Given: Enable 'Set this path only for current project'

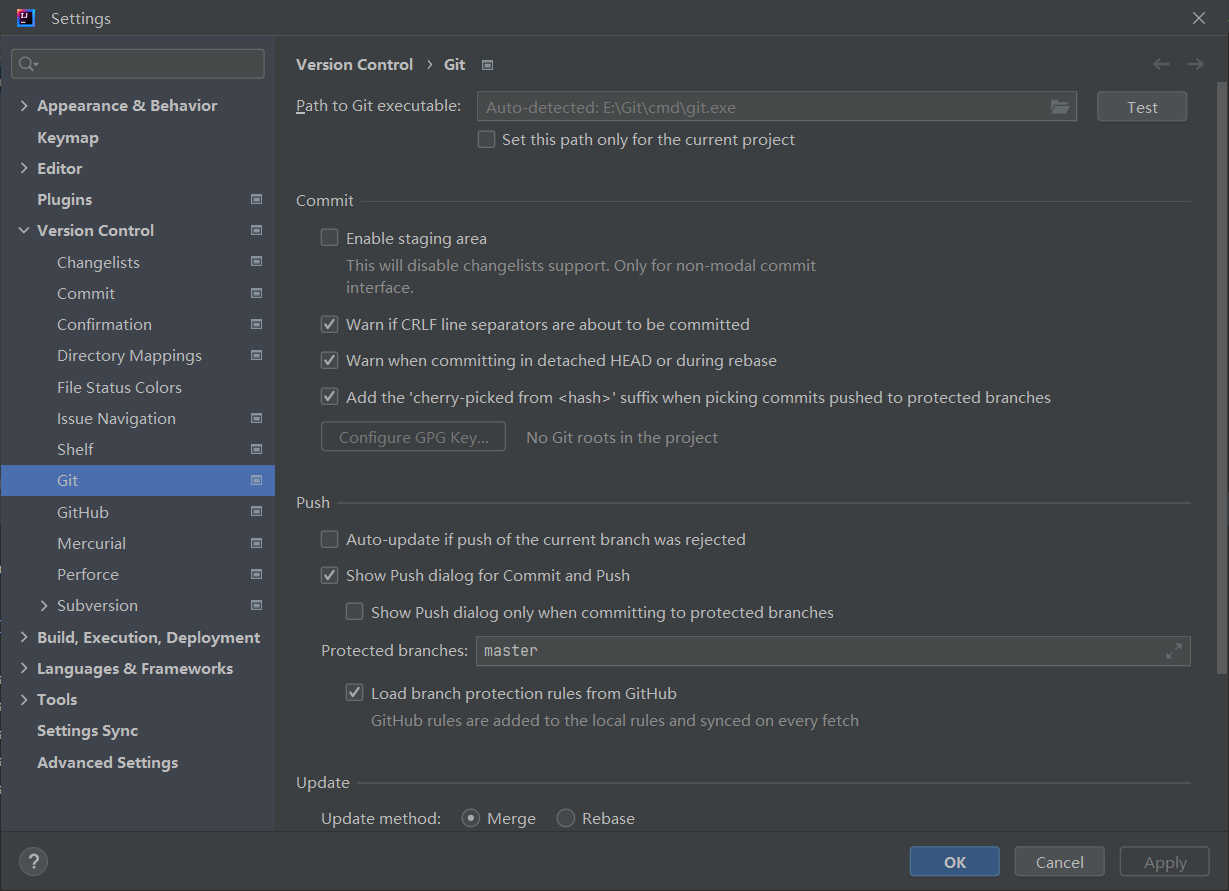Looking at the screenshot, I should pos(486,140).
